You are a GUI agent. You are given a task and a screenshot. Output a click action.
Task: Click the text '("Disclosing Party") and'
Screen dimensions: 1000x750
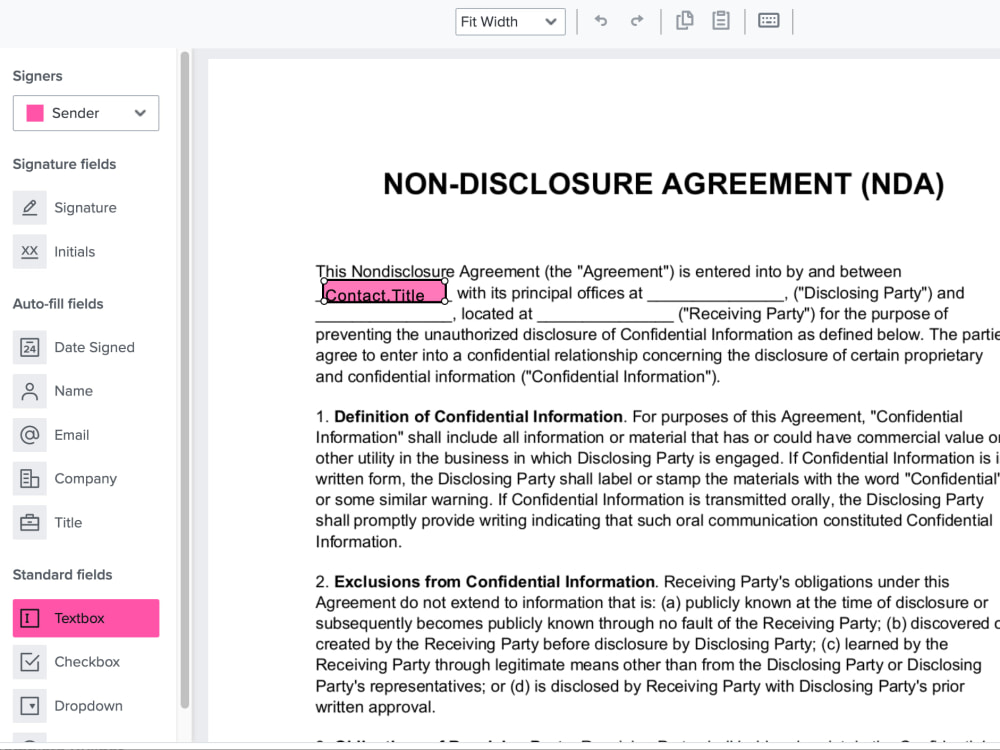click(x=879, y=293)
